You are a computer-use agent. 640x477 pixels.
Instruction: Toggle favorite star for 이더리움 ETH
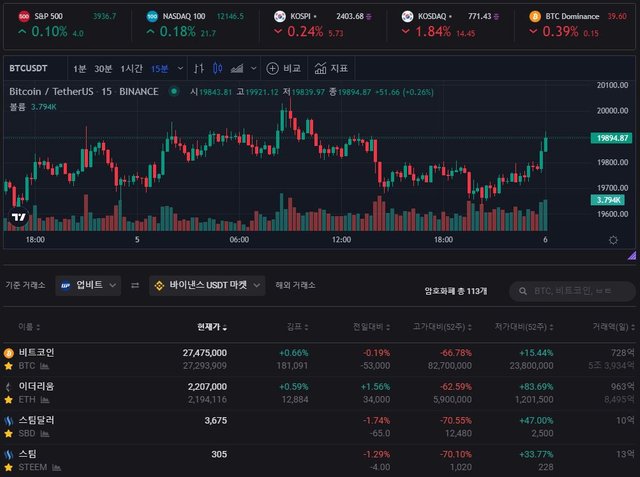click(x=9, y=399)
